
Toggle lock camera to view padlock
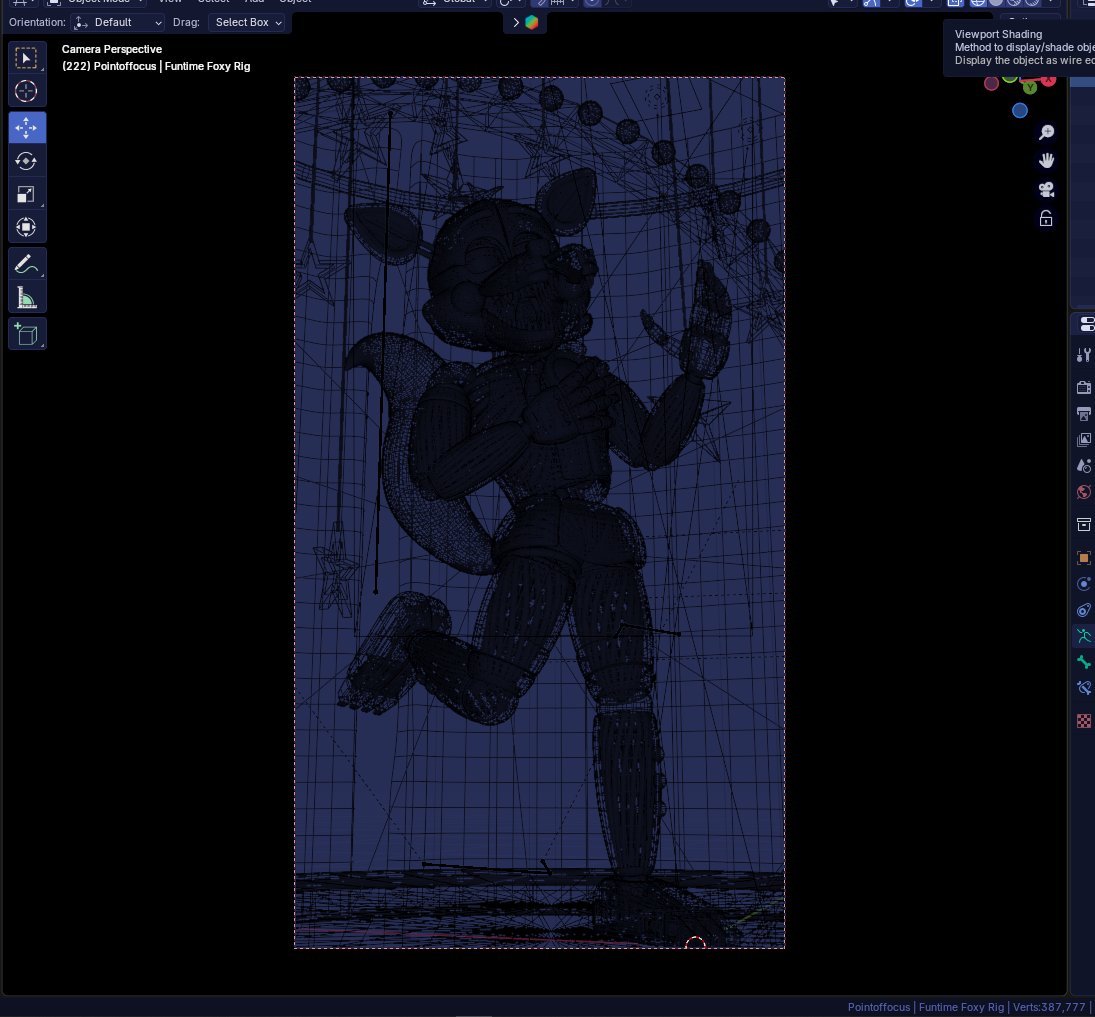tap(1046, 219)
